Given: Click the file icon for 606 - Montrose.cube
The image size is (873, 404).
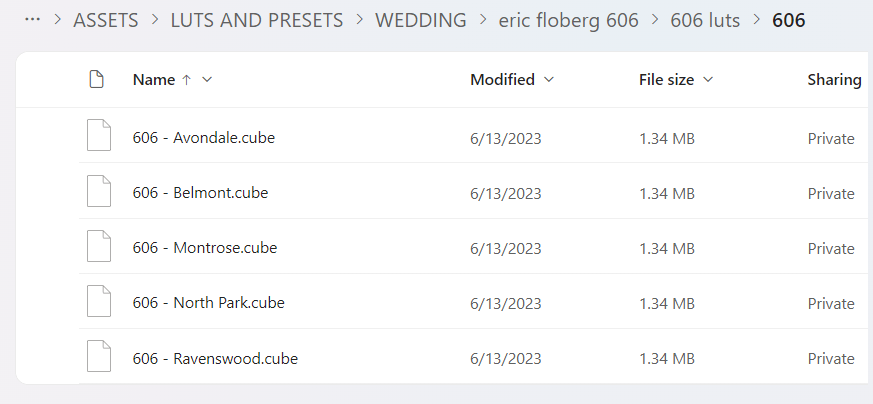Looking at the screenshot, I should 99,246.
